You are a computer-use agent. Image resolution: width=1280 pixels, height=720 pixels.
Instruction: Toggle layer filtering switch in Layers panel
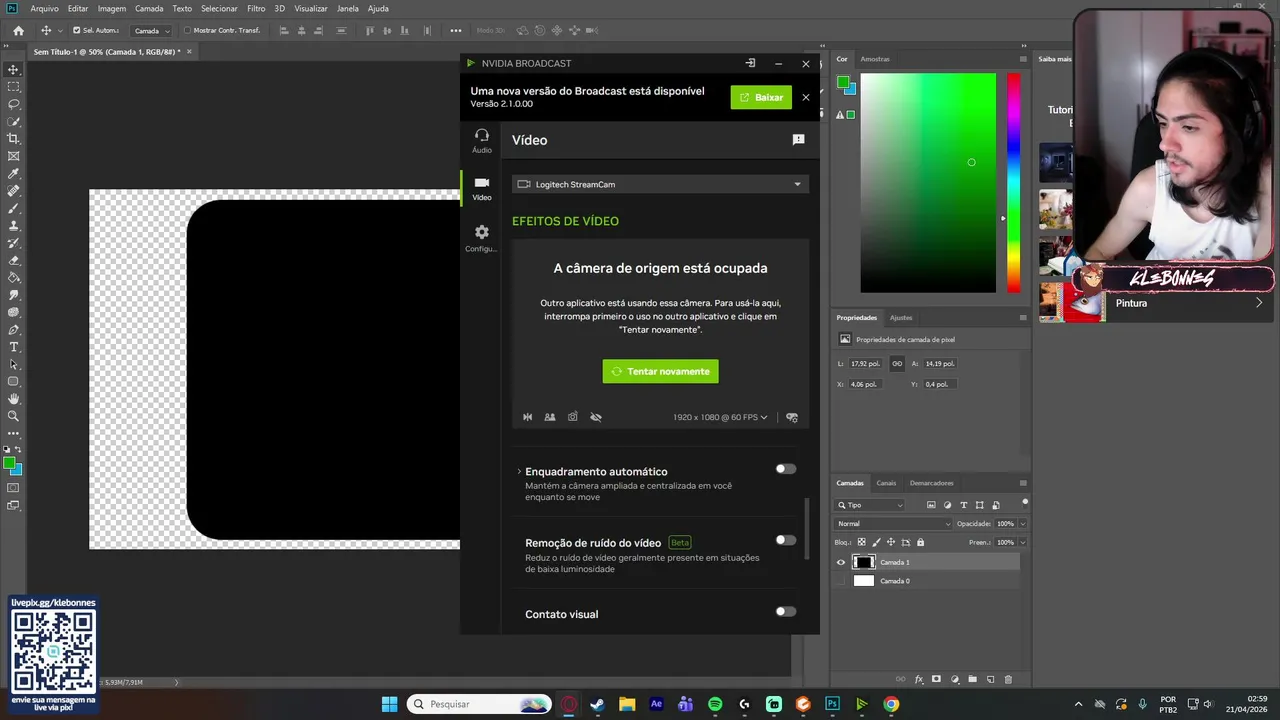[x=1025, y=503]
